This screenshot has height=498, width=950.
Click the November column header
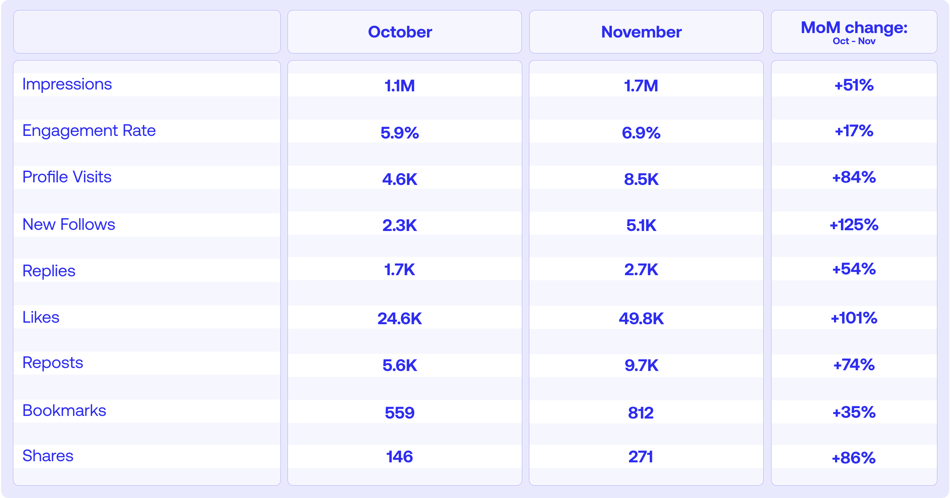pyautogui.click(x=641, y=32)
